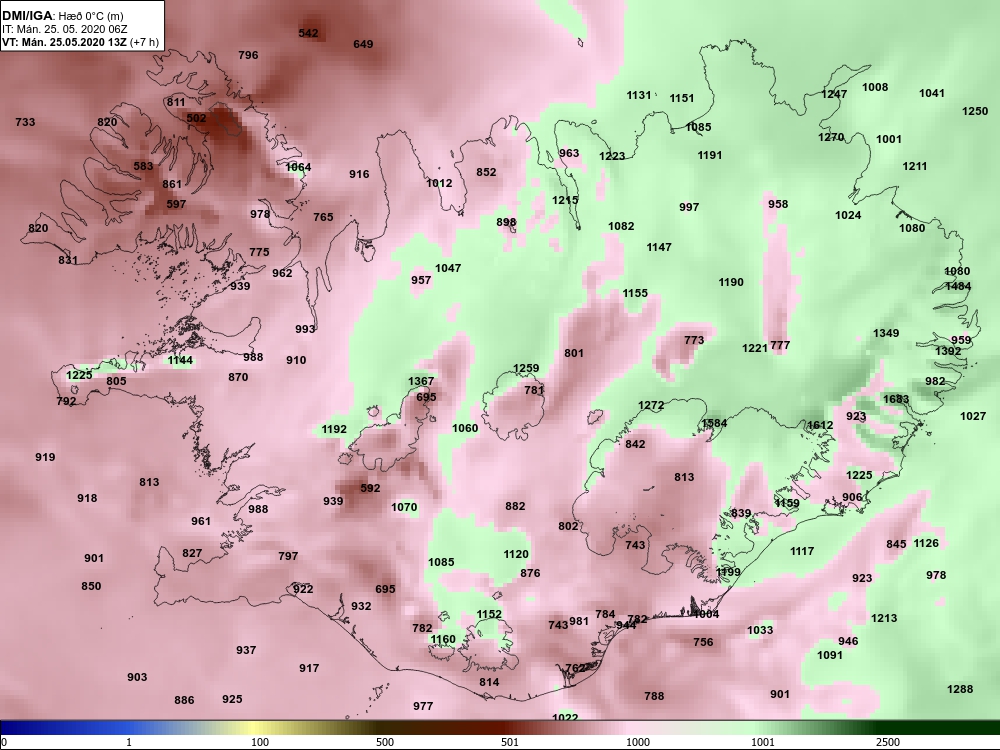Click the map value 937

click(x=246, y=650)
